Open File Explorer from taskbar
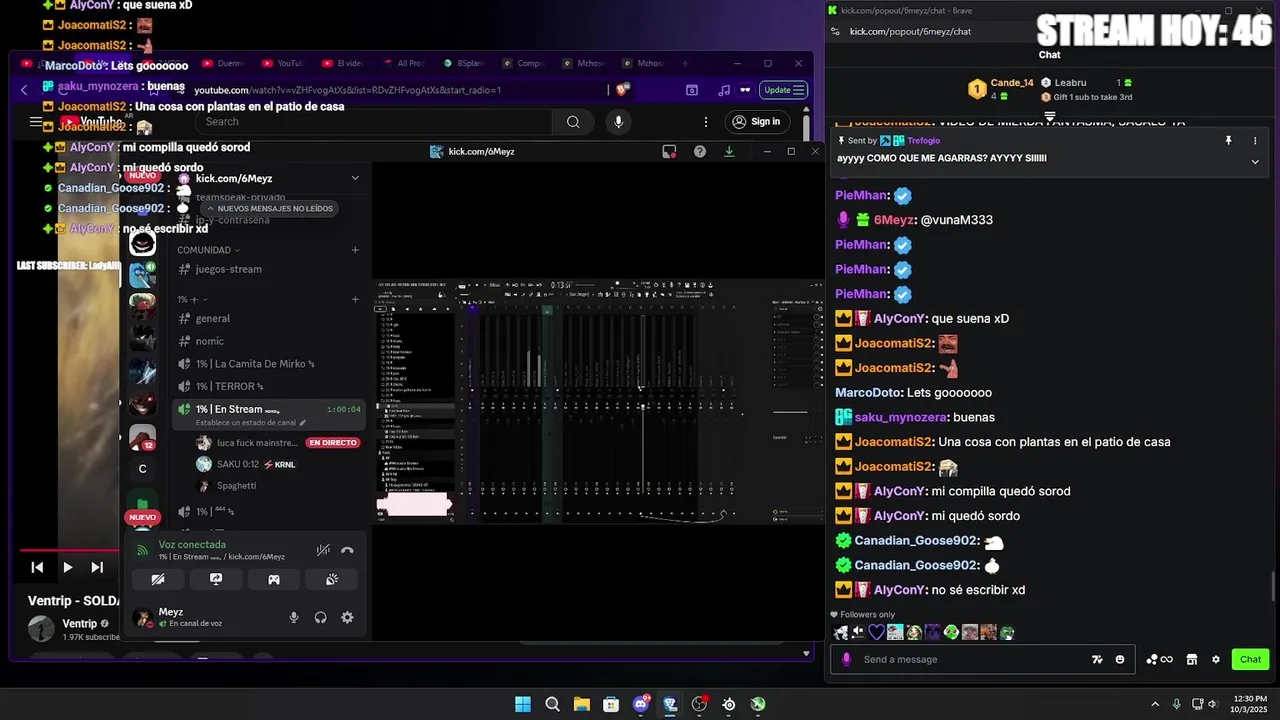 coord(581,704)
